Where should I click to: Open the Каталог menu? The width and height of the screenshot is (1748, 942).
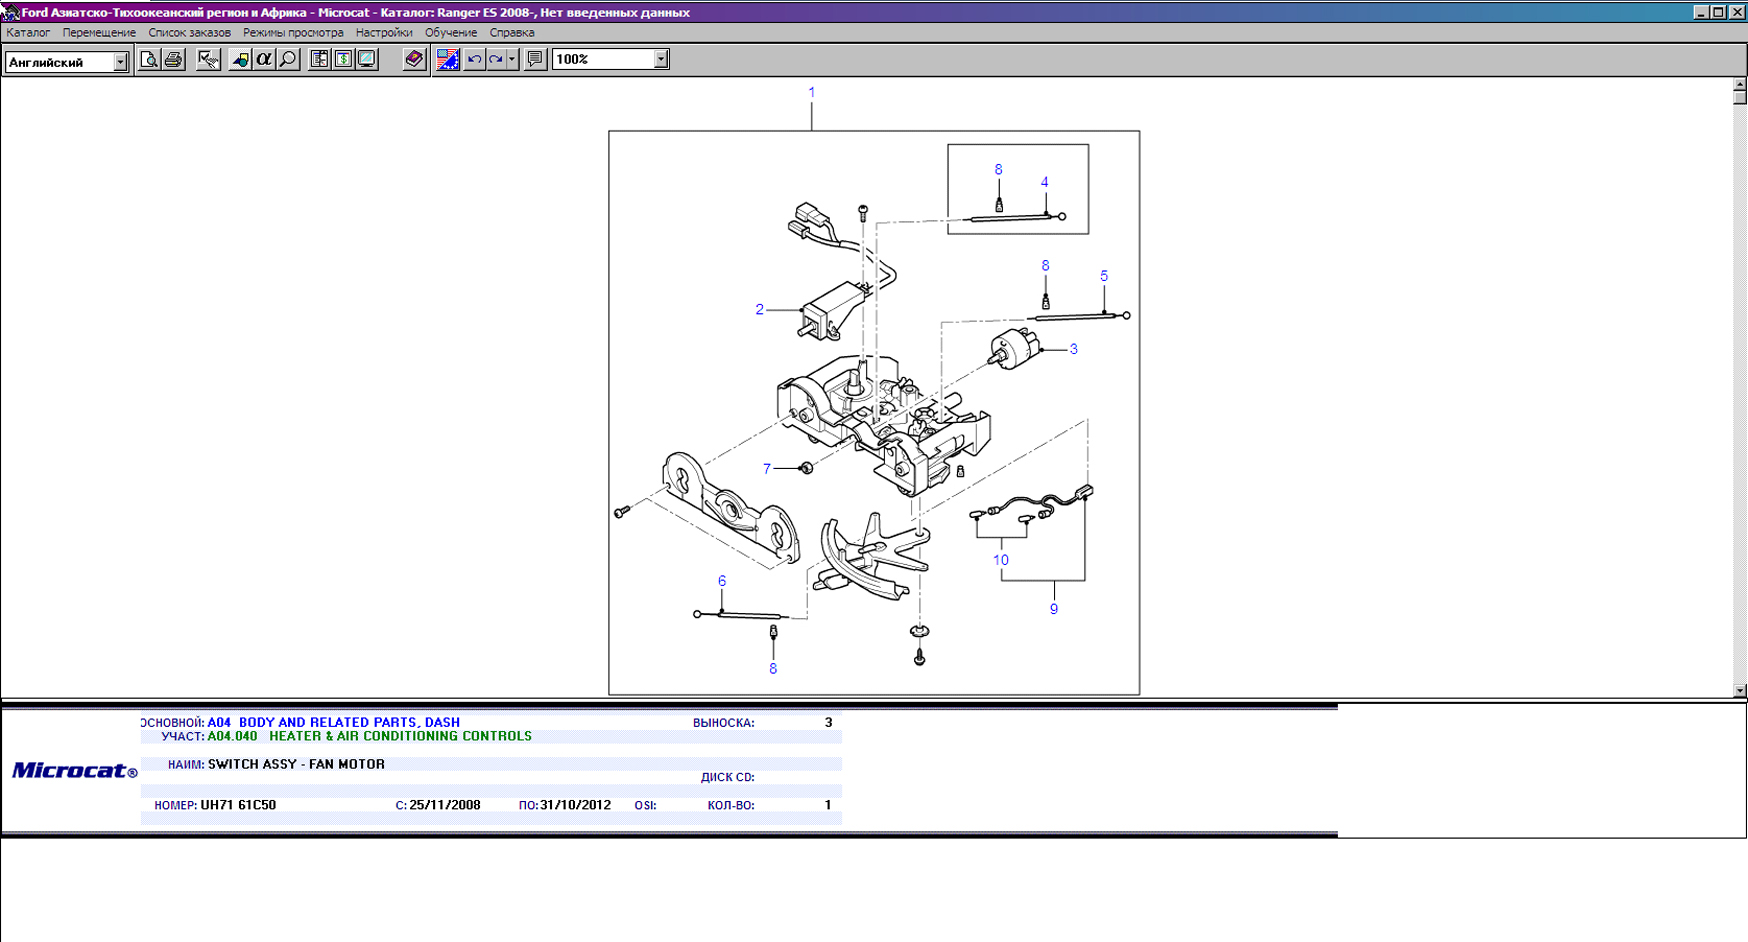coord(28,33)
